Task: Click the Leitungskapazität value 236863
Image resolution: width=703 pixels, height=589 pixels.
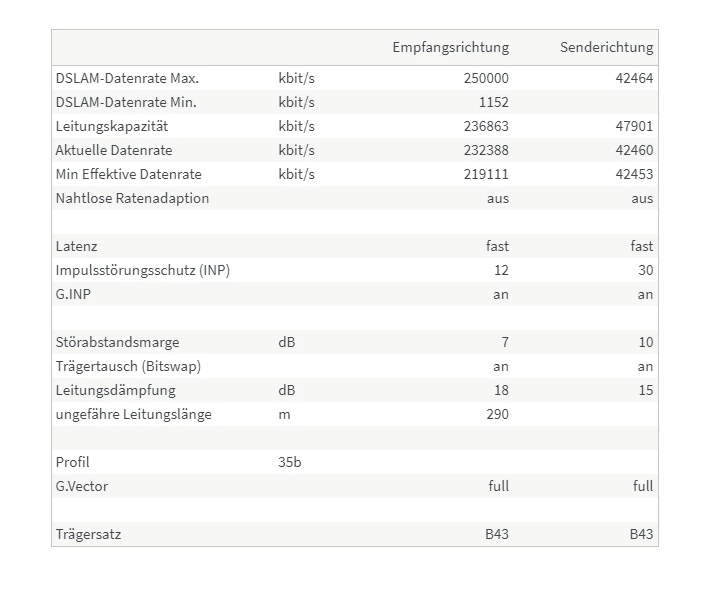Action: point(486,126)
